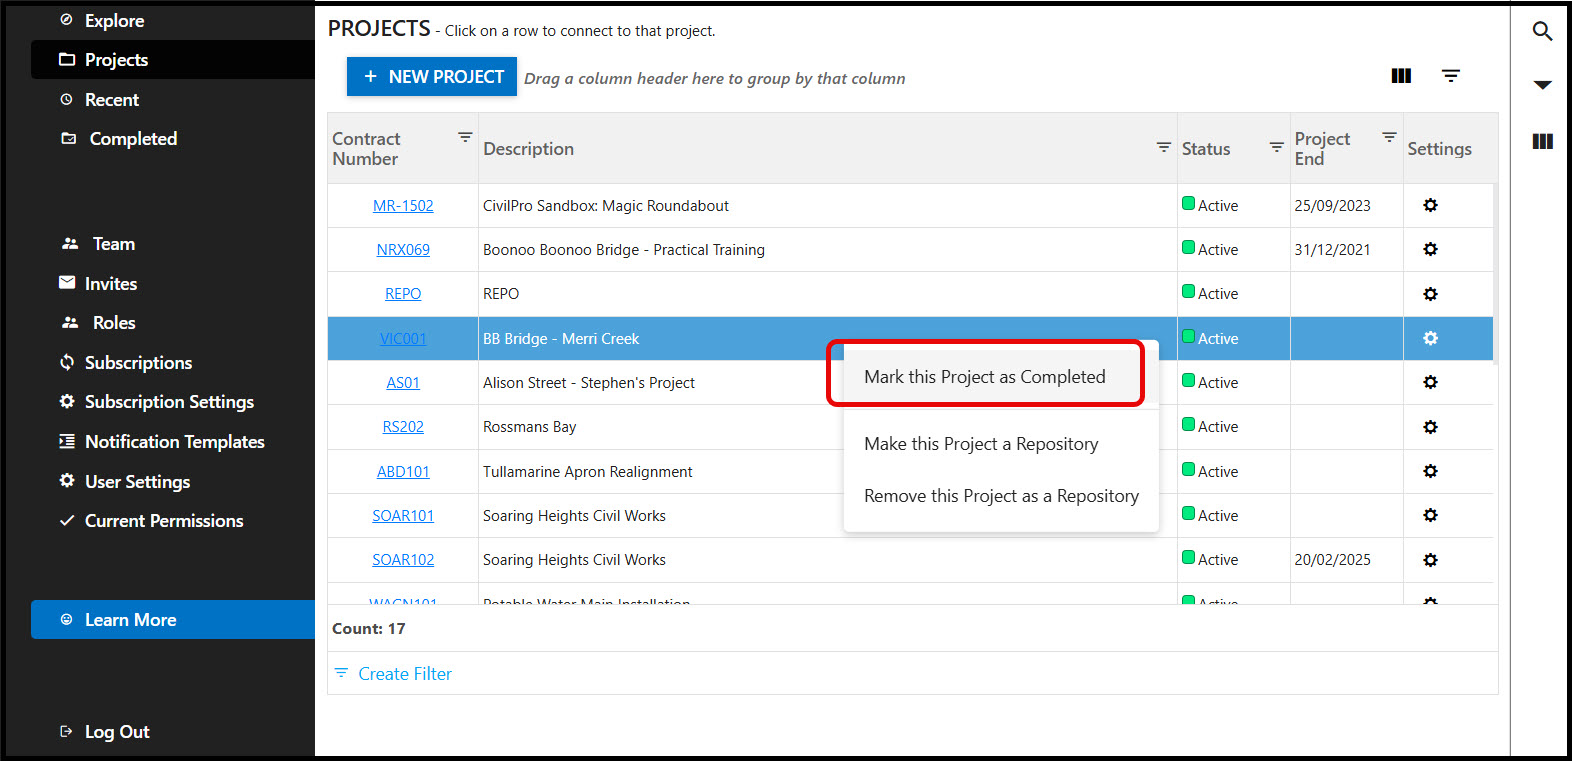Open Description column filter menu
The height and width of the screenshot is (761, 1572).
click(1163, 147)
